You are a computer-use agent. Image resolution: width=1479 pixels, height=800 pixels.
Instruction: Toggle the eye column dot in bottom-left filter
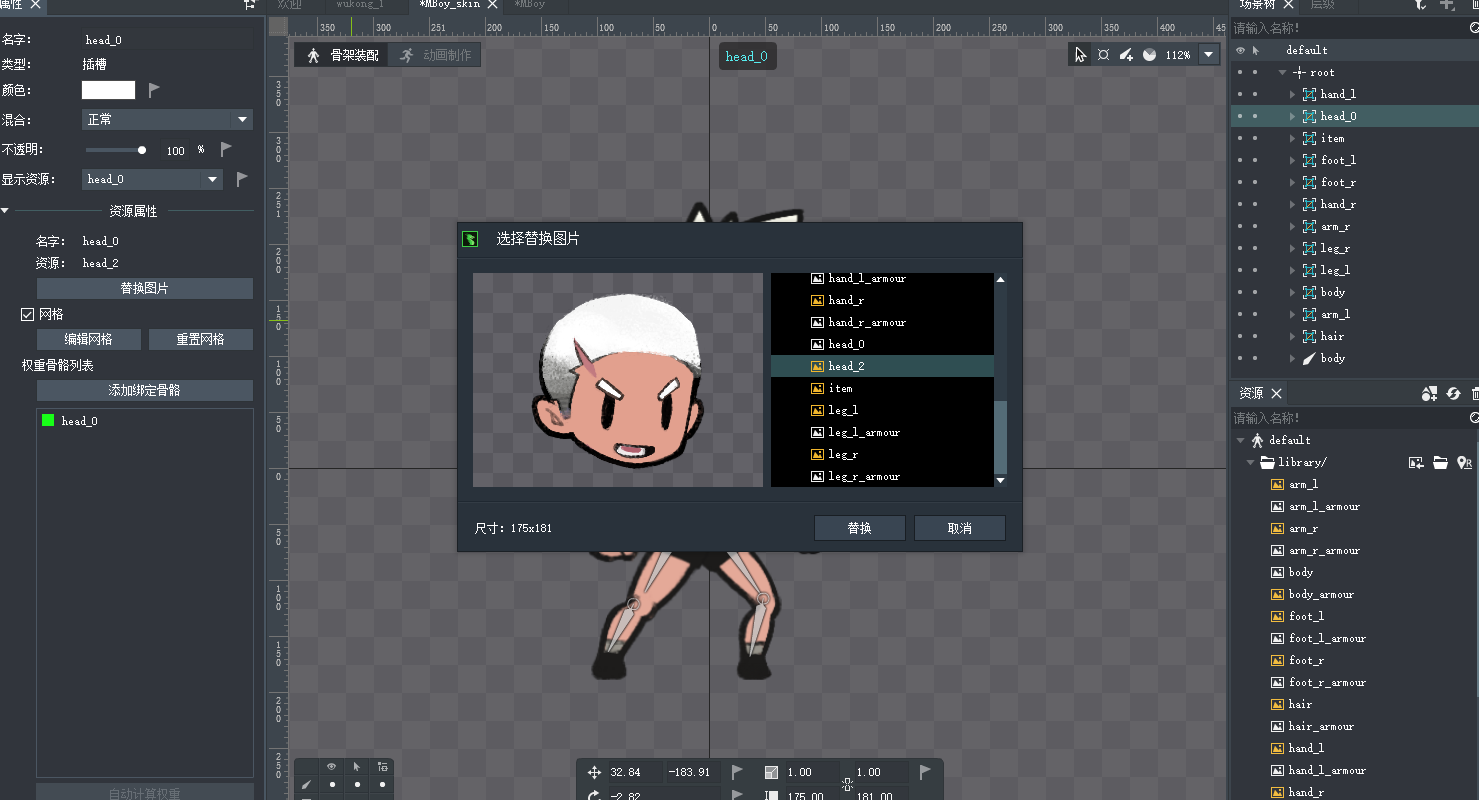point(332,785)
